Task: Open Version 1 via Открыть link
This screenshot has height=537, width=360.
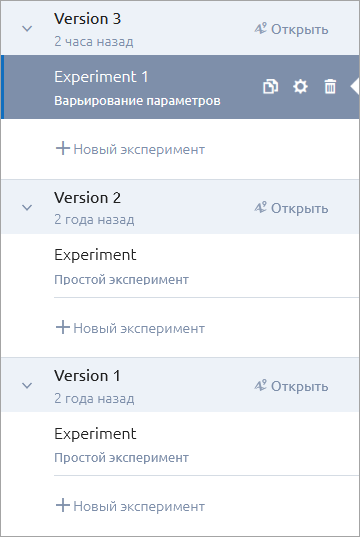Action: click(x=300, y=386)
